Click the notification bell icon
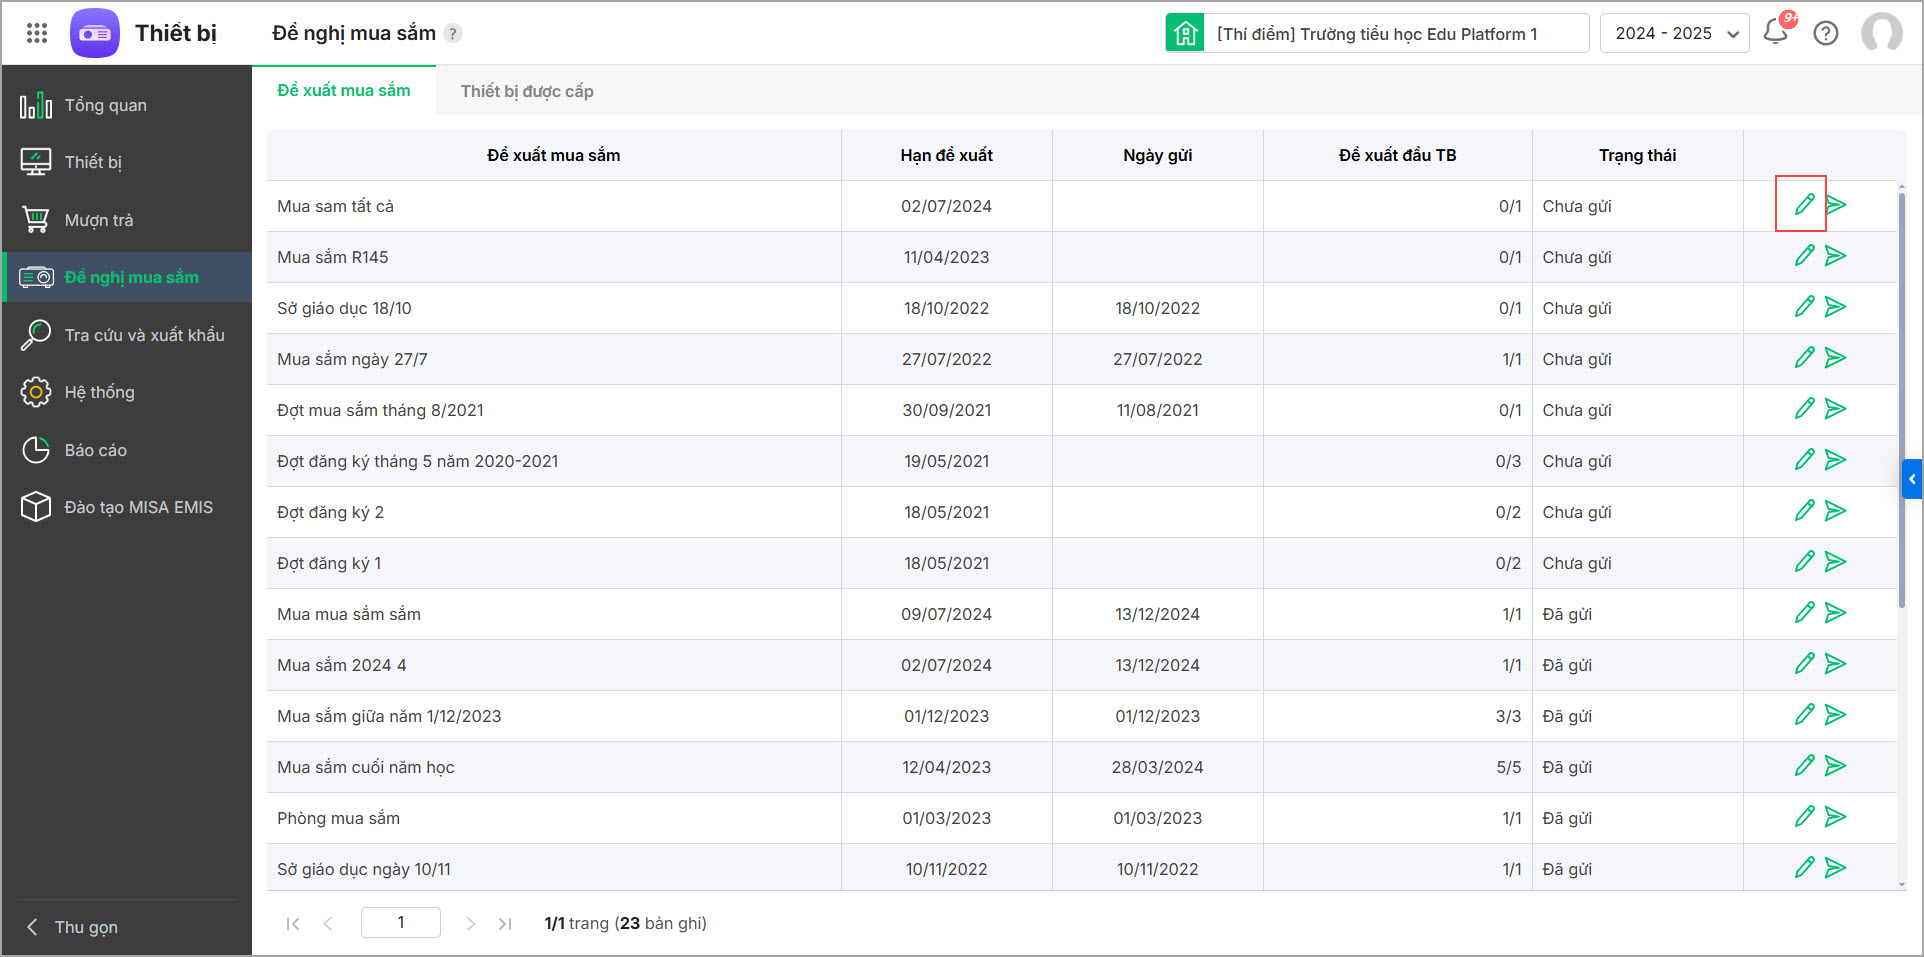Viewport: 1924px width, 957px height. [x=1776, y=32]
